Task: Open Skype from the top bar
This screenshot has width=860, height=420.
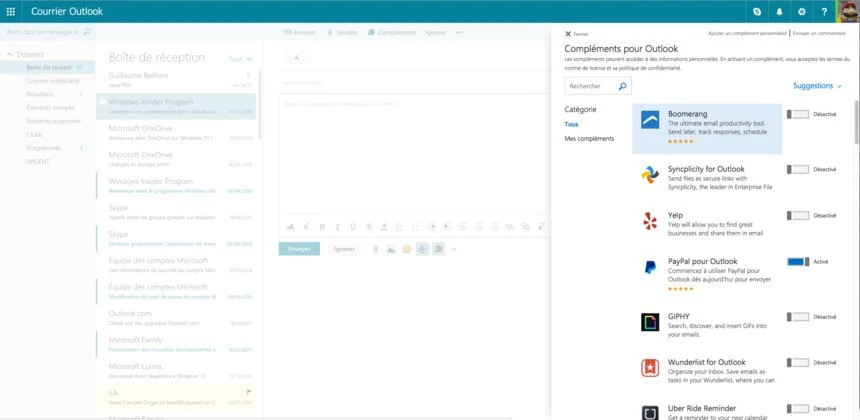Action: [x=757, y=12]
